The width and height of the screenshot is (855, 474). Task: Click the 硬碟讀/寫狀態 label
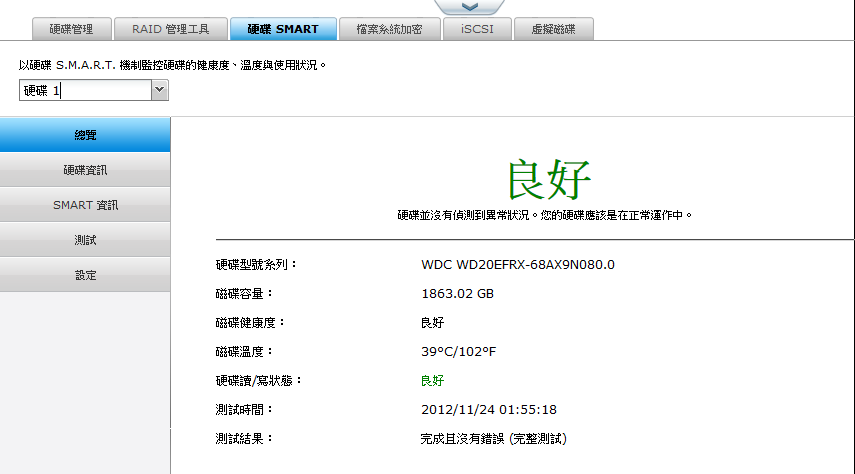pyautogui.click(x=258, y=380)
